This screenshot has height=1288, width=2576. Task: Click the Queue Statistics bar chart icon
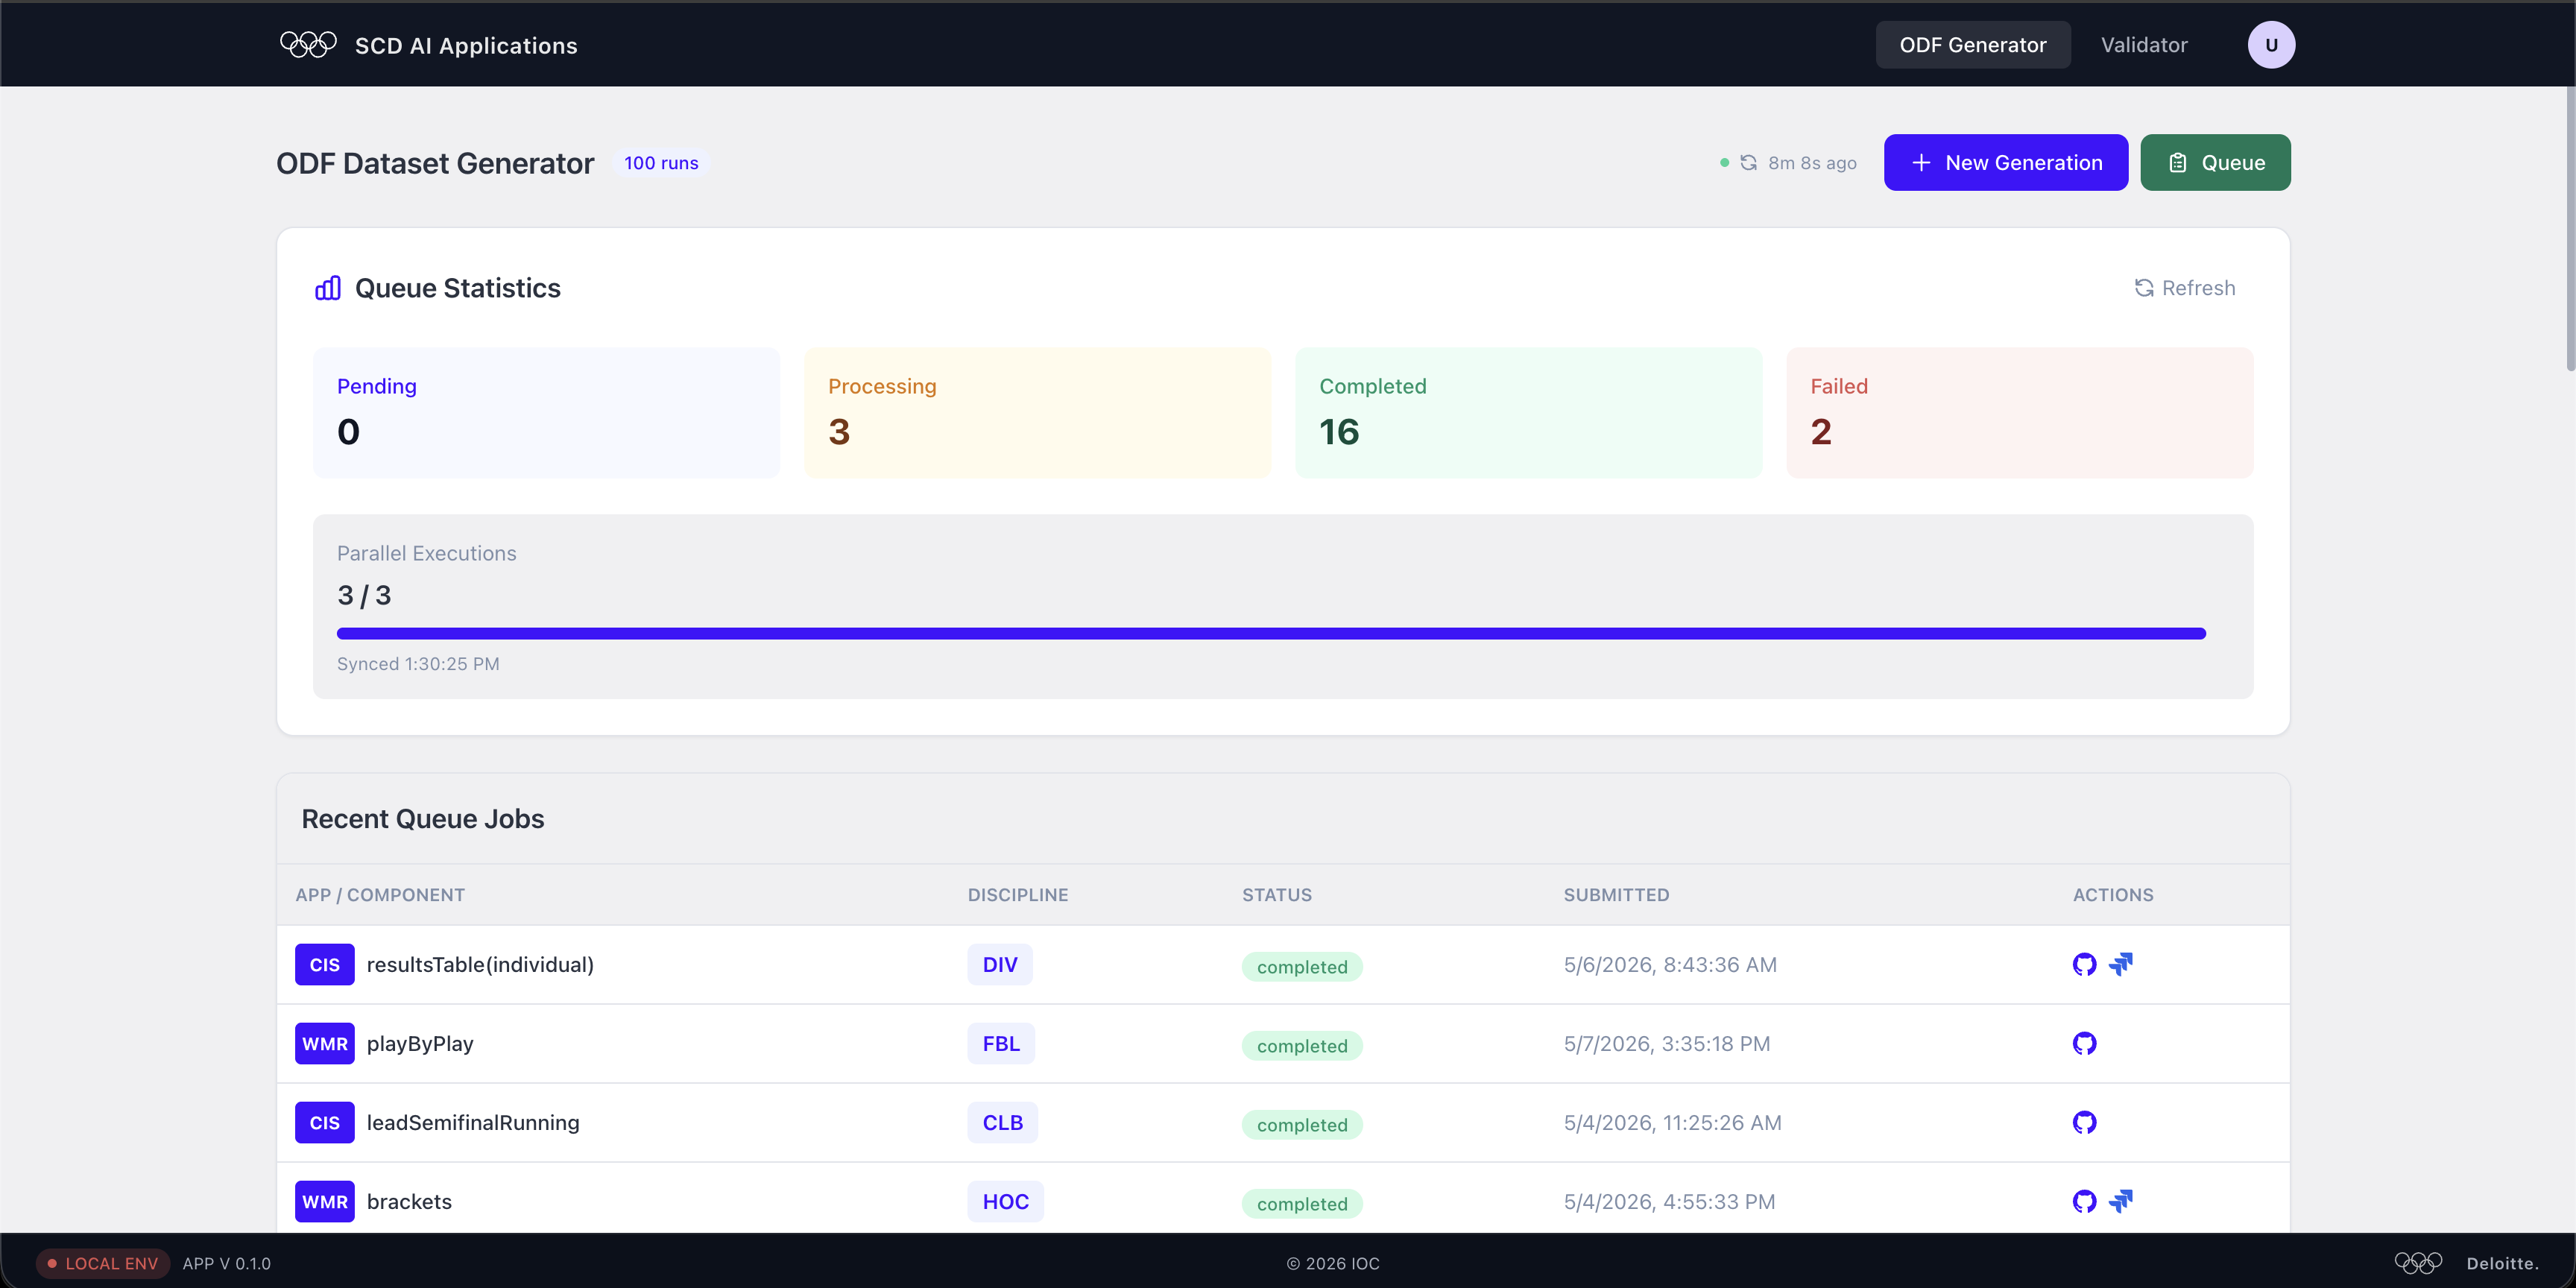[x=328, y=288]
